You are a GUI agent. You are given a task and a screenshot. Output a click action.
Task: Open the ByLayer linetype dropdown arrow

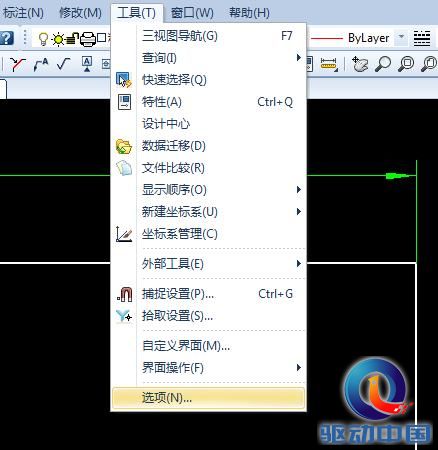click(401, 37)
